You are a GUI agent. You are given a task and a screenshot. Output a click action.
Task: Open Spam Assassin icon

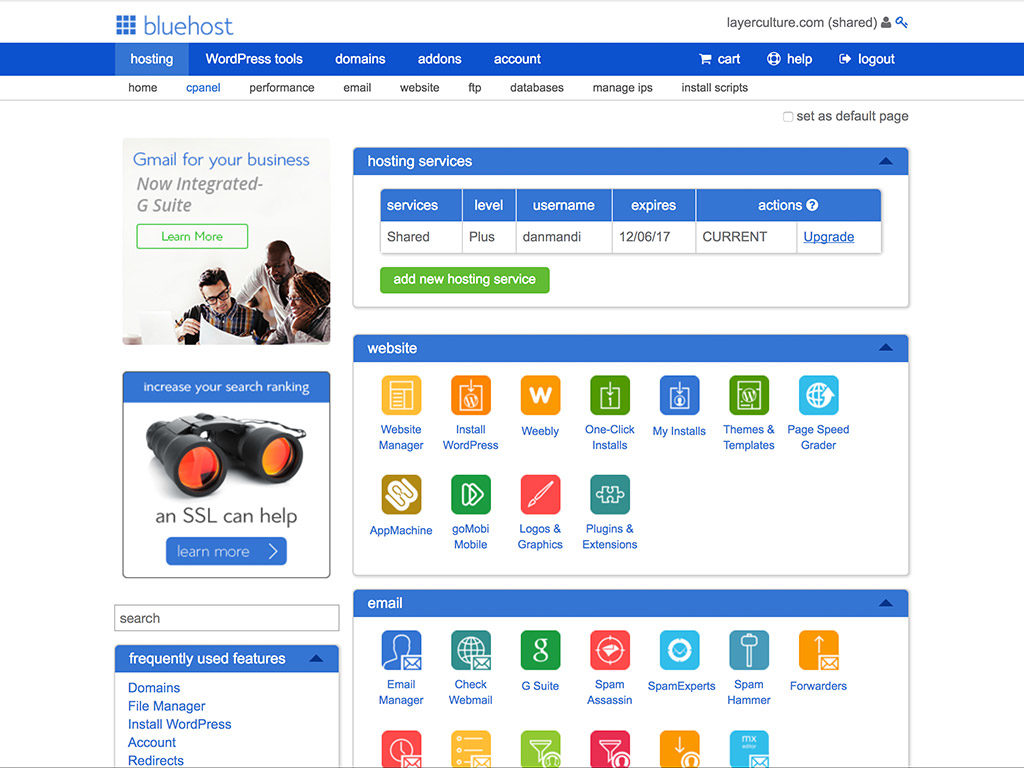pyautogui.click(x=609, y=650)
